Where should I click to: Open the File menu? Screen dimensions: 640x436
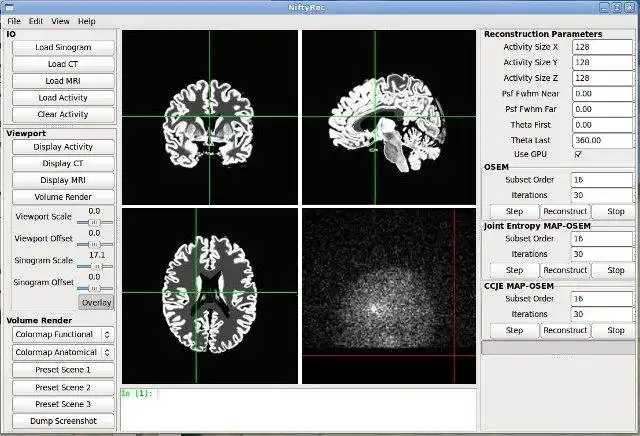[14, 21]
